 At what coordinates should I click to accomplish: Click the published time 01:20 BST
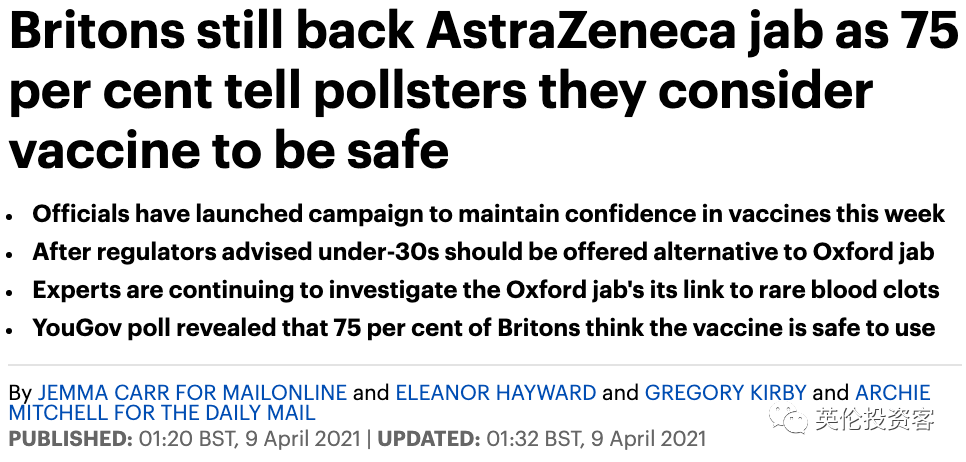point(187,438)
